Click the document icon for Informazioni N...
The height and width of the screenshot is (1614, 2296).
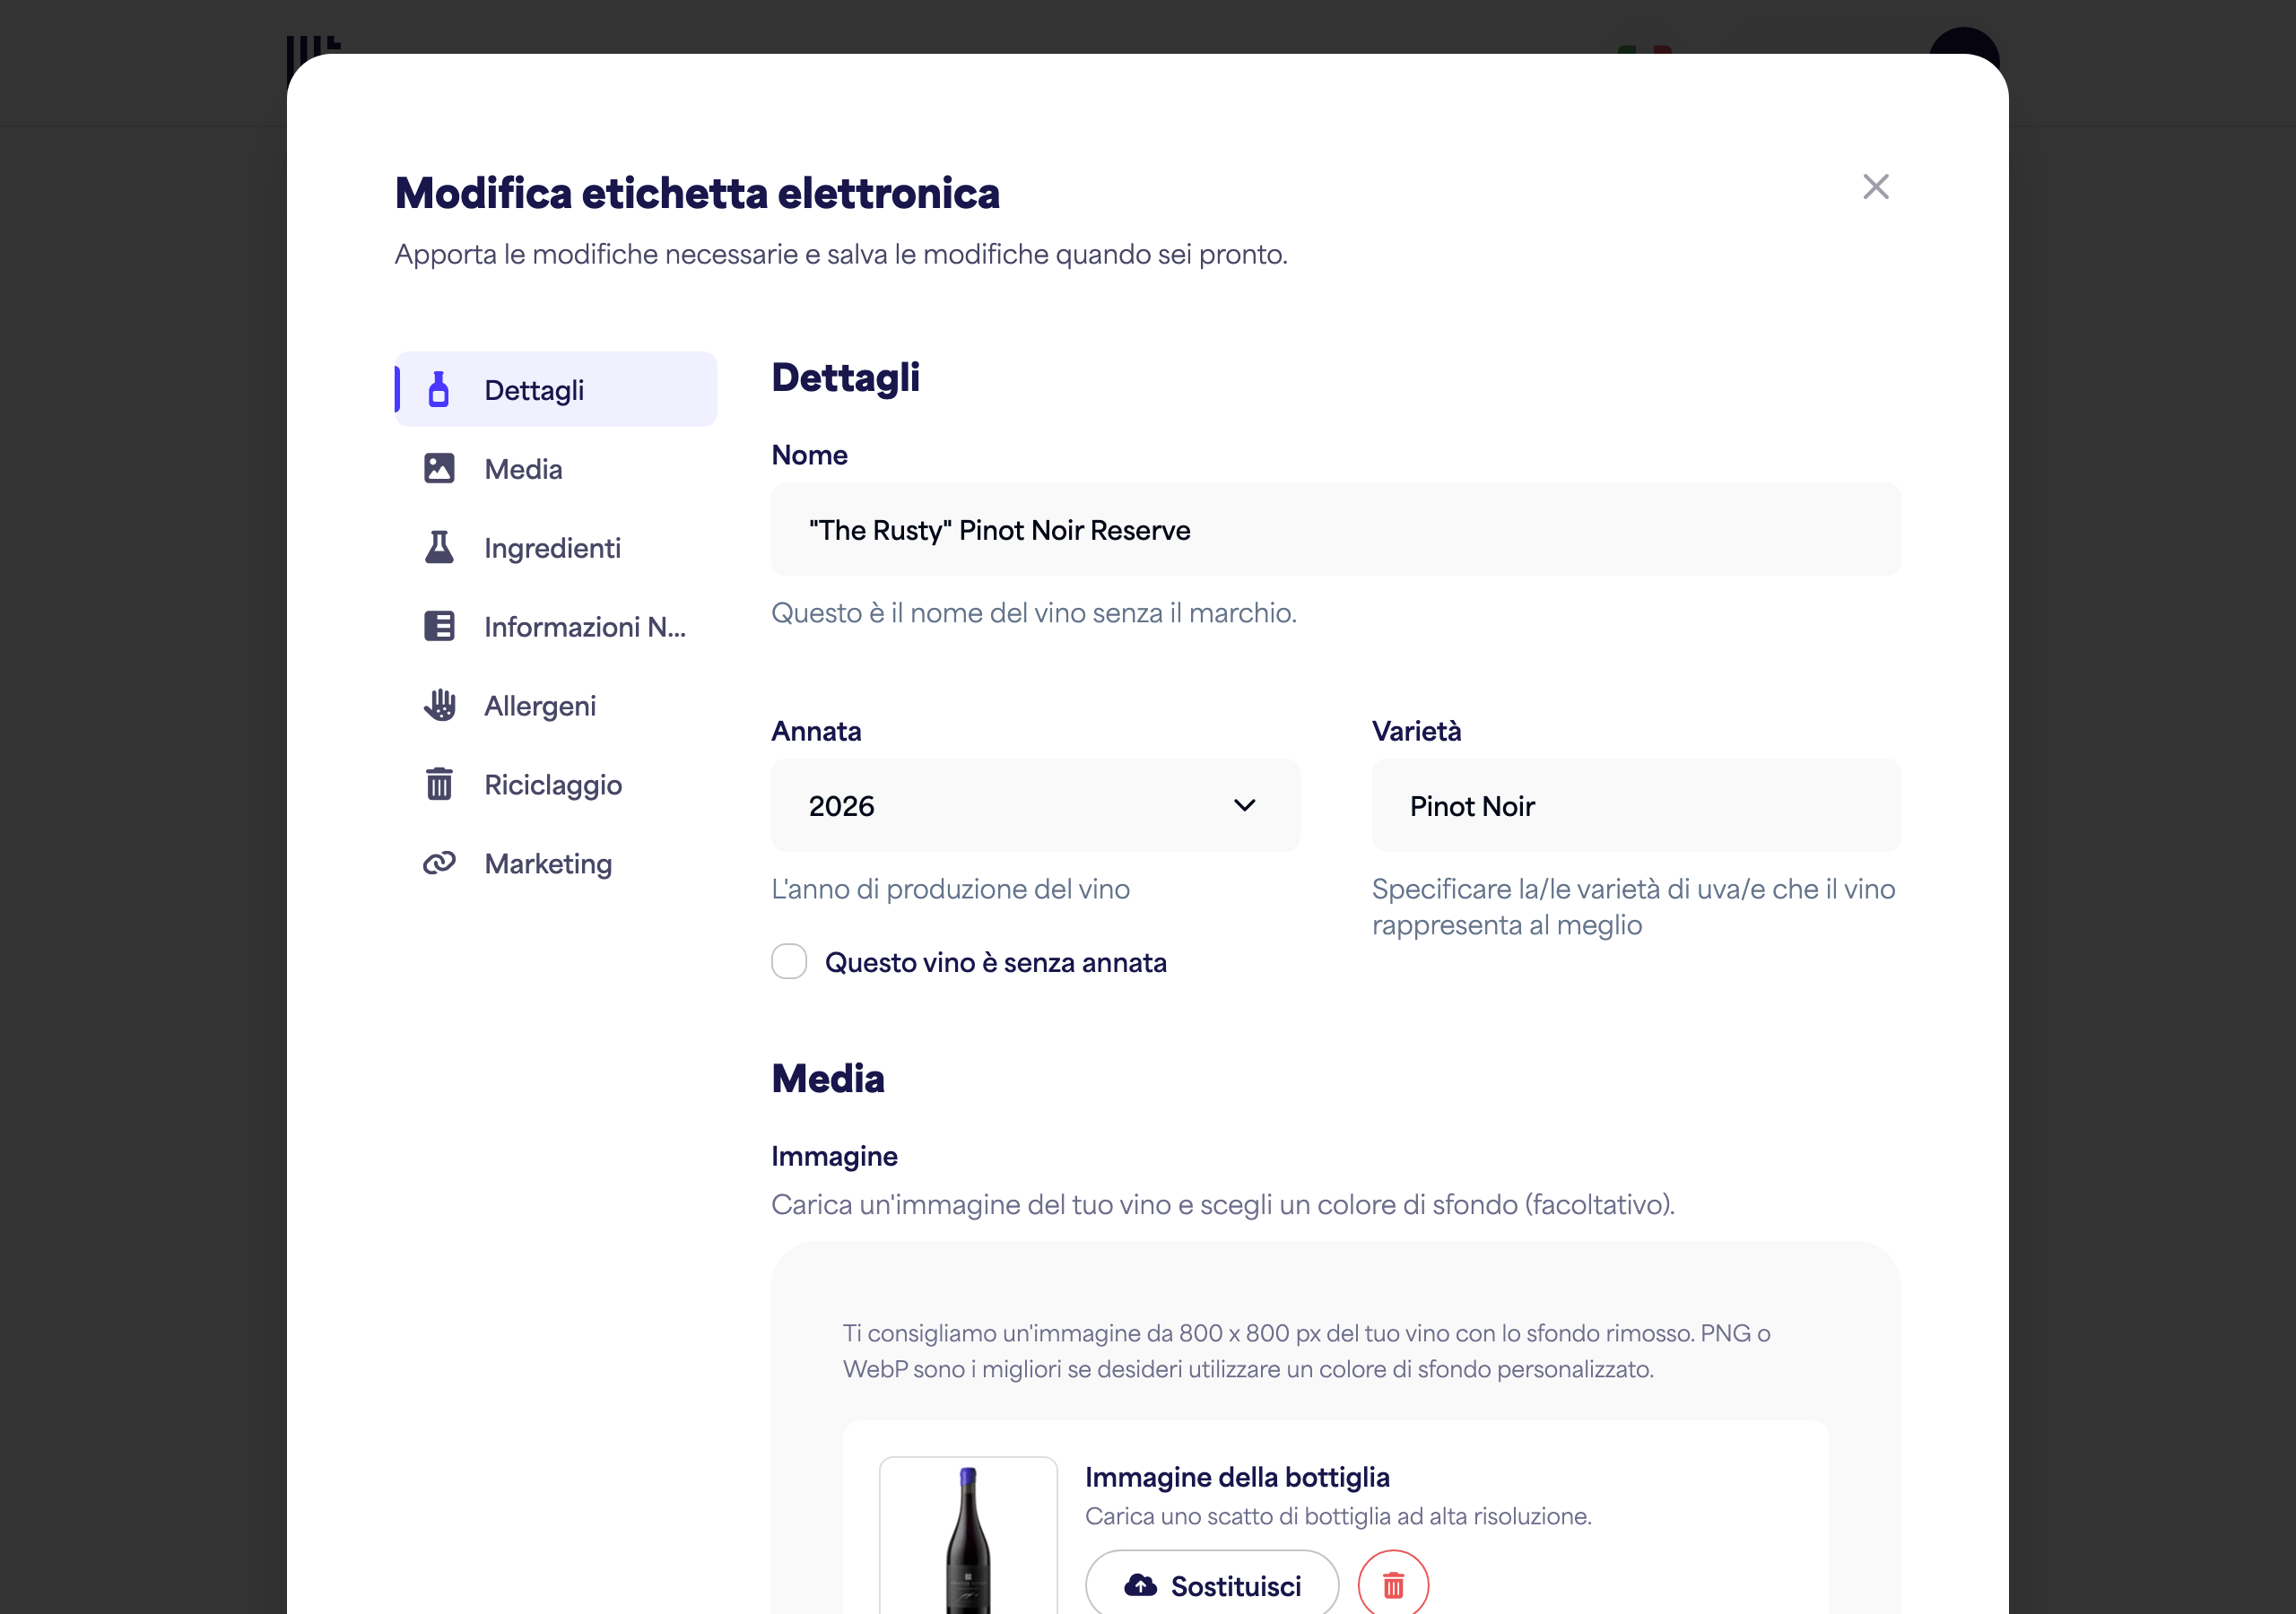pos(439,626)
